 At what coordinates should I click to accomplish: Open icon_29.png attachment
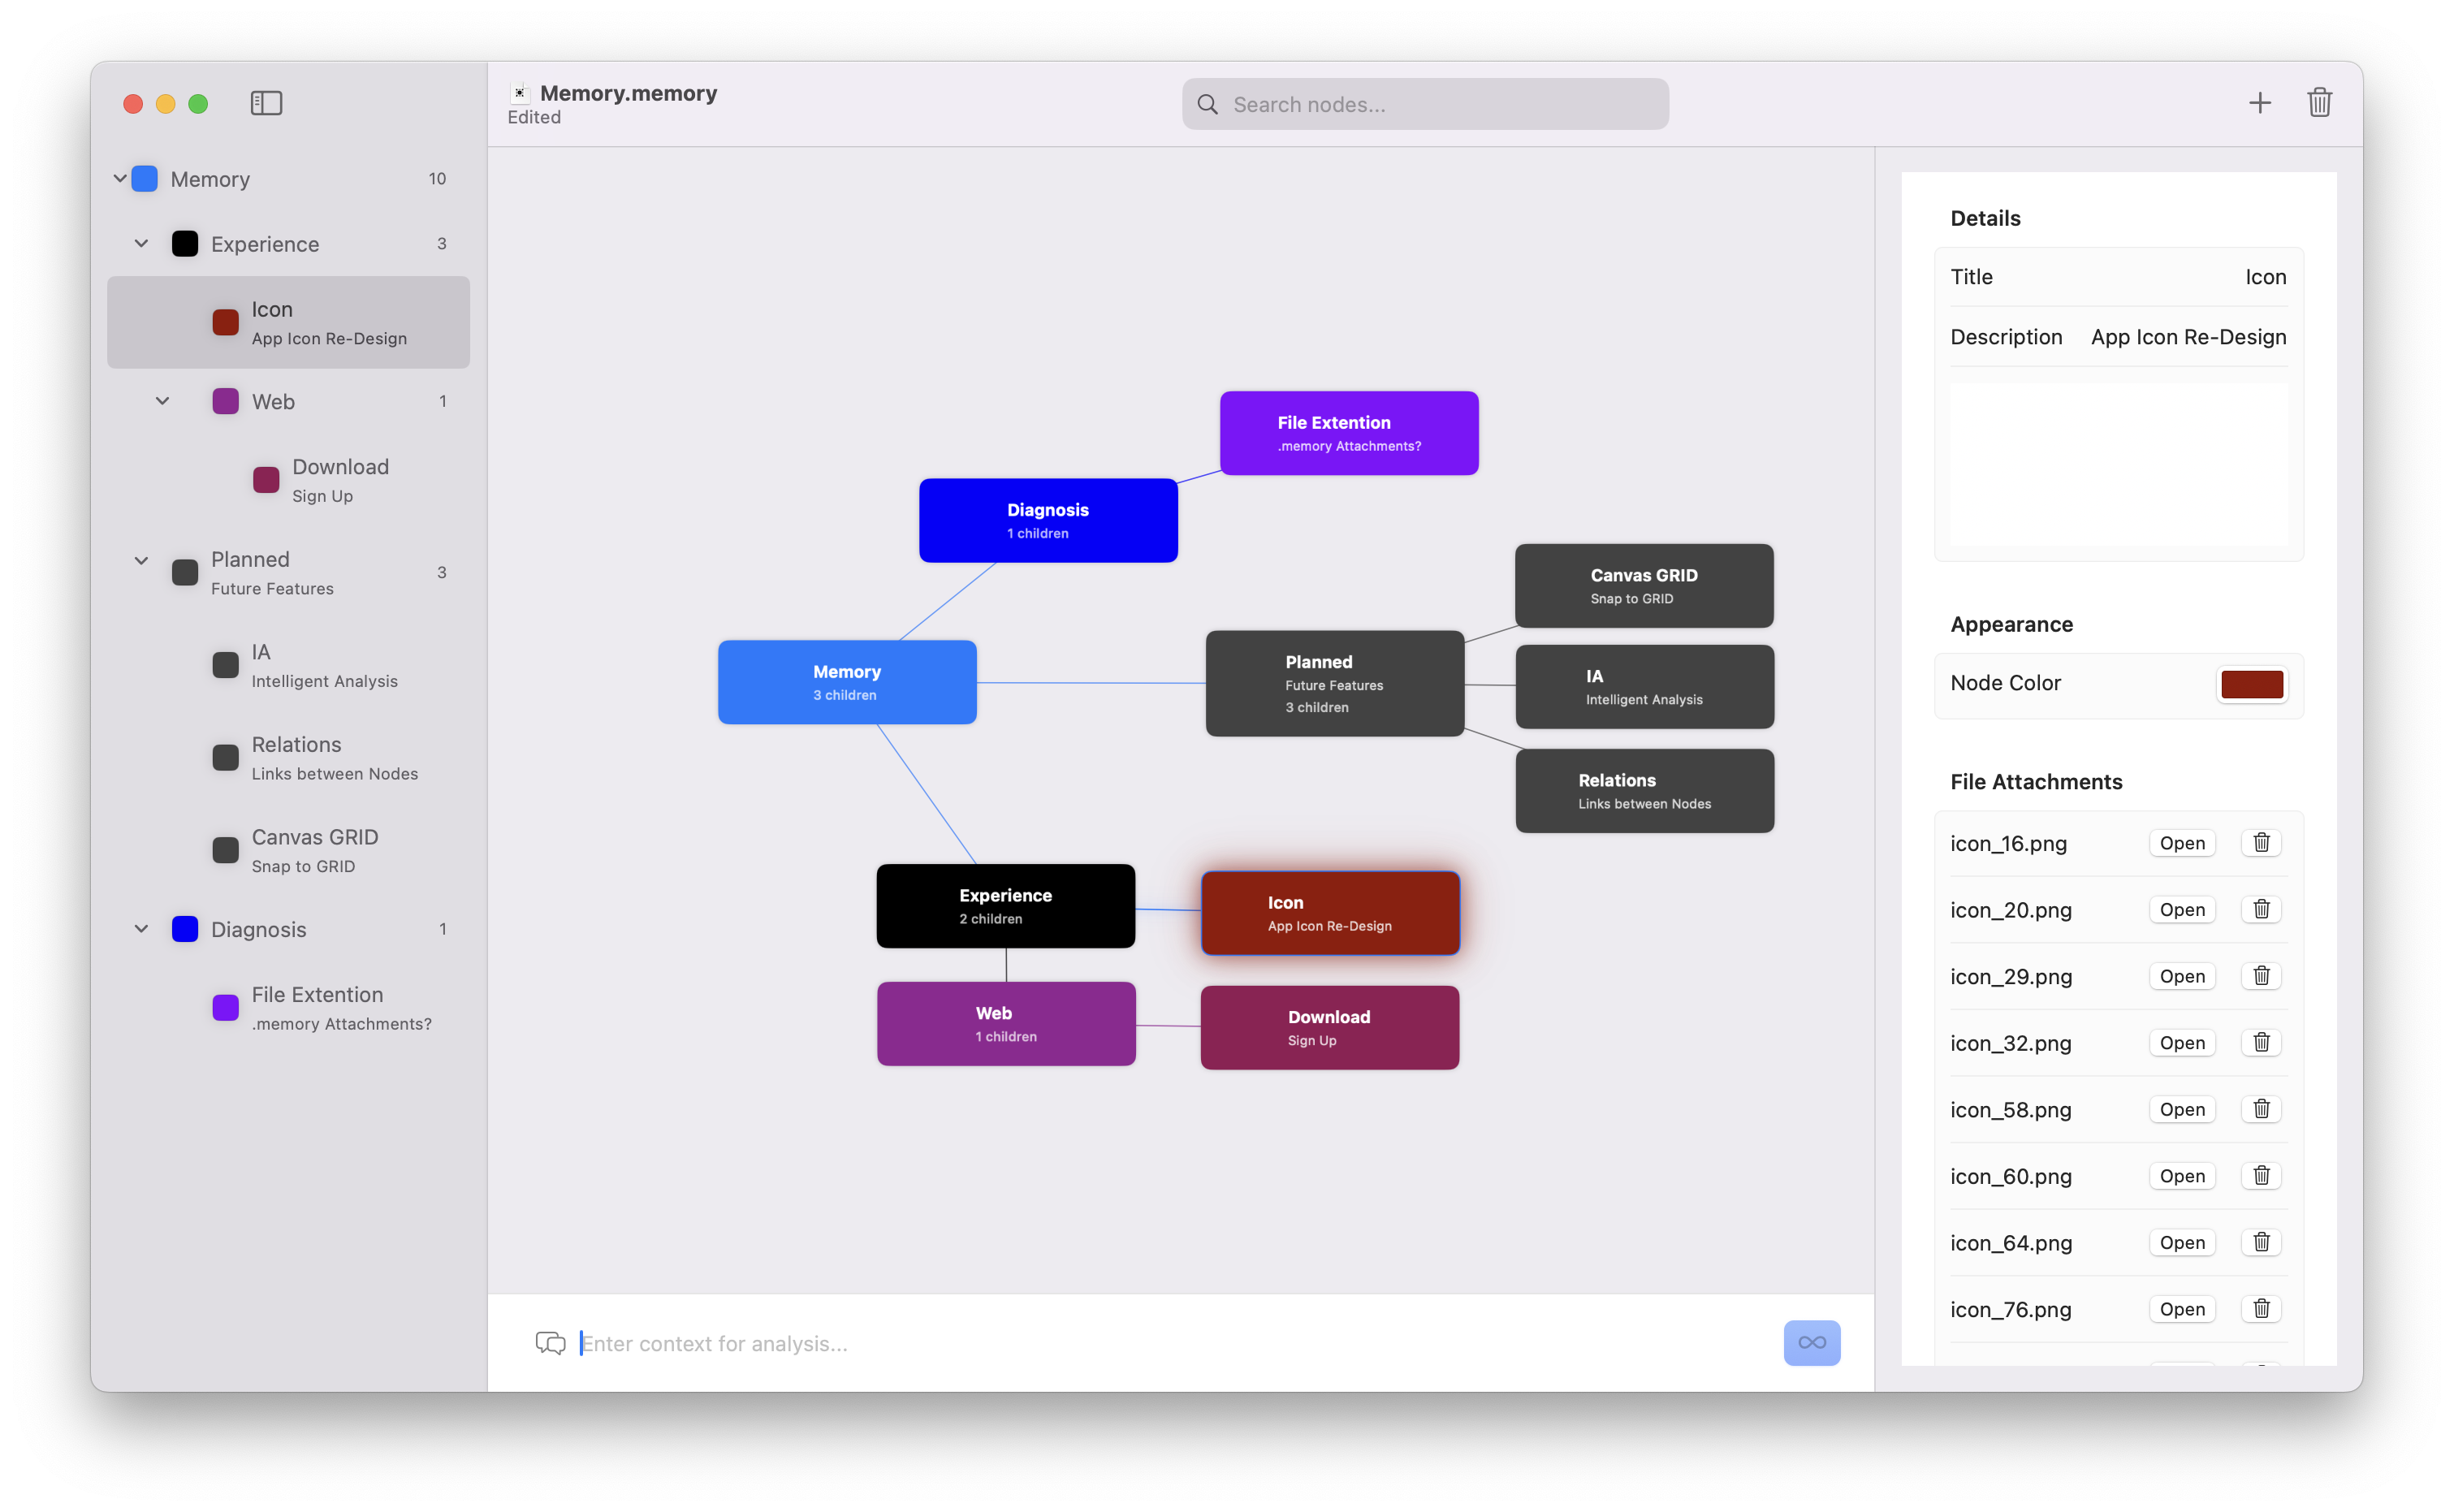(x=2181, y=976)
